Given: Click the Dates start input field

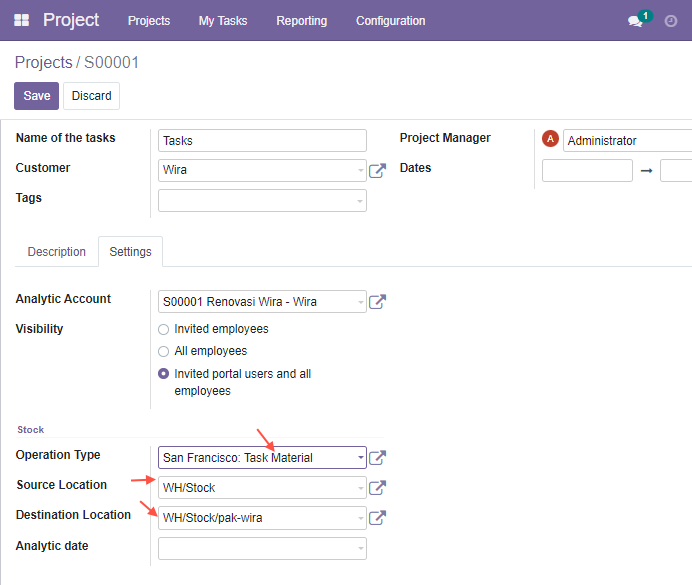Looking at the screenshot, I should pos(587,171).
